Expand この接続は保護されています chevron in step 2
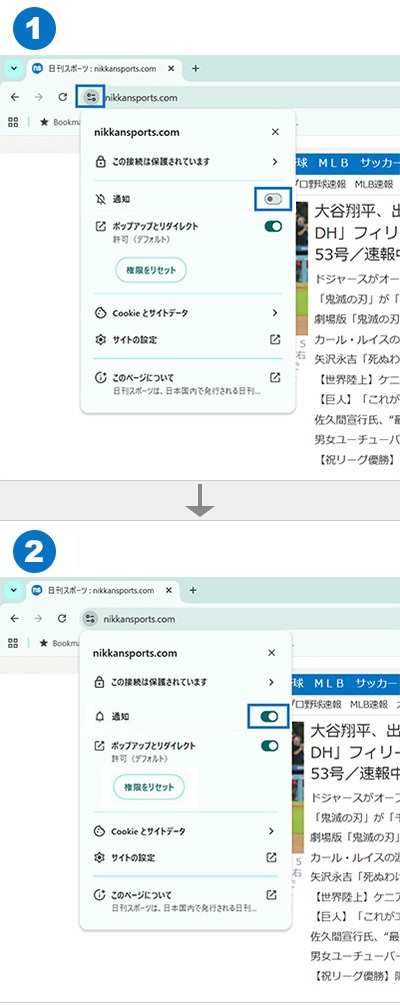400x1005 pixels. coord(271,682)
